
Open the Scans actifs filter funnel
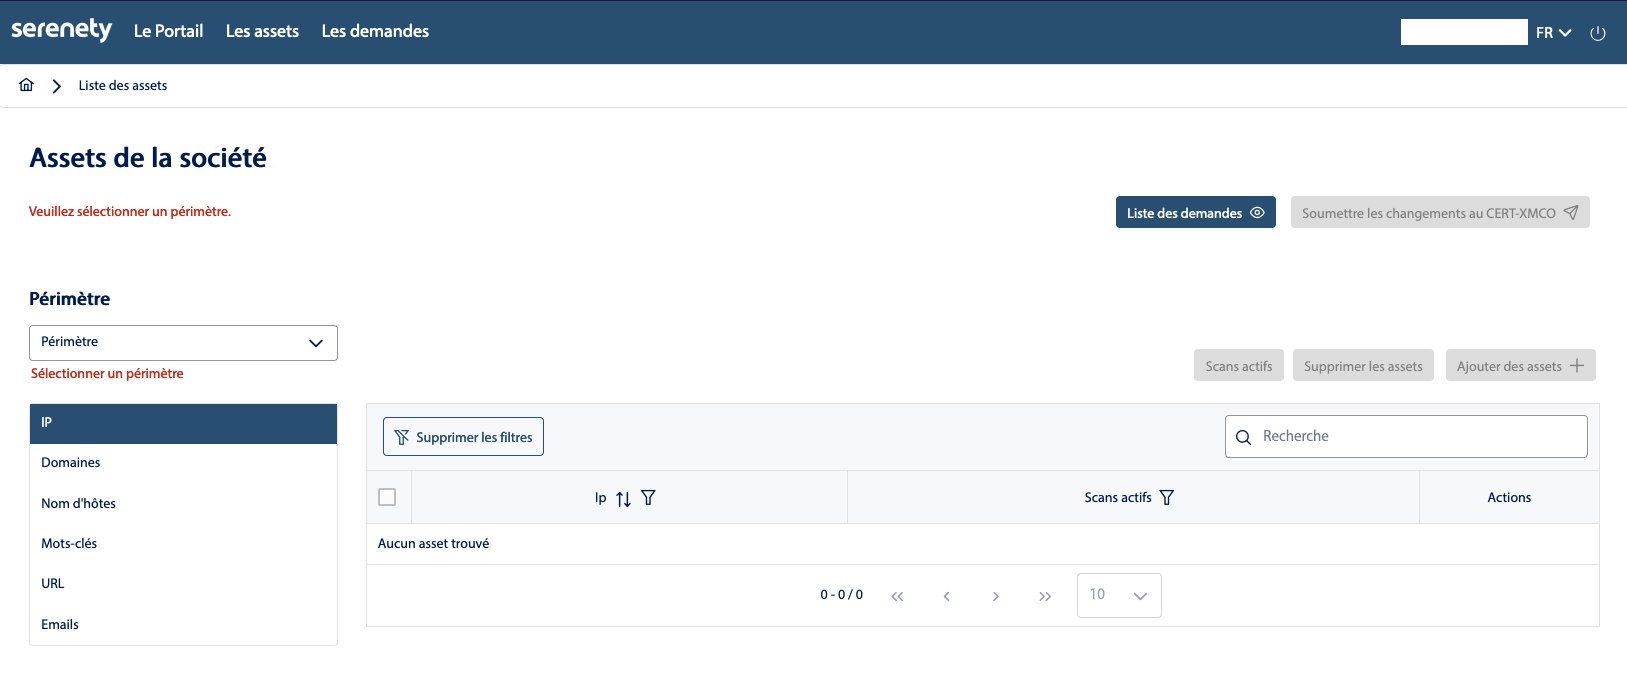pos(1166,498)
